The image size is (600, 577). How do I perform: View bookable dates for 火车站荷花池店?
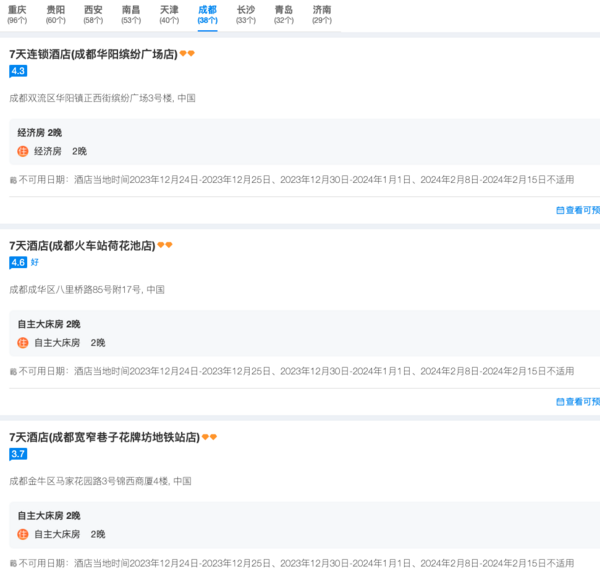(578, 401)
